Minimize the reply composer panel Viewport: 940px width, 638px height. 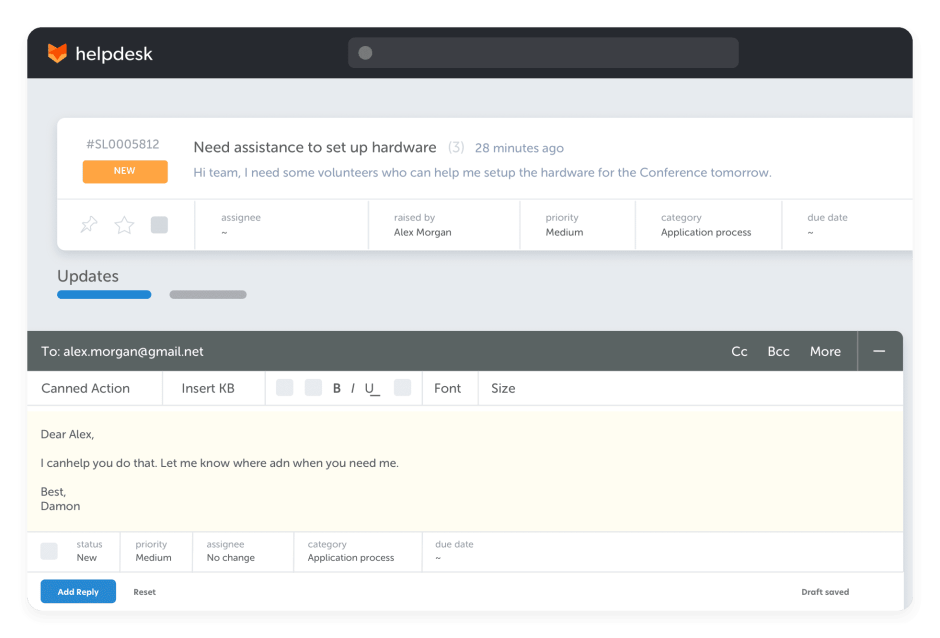[x=879, y=352]
